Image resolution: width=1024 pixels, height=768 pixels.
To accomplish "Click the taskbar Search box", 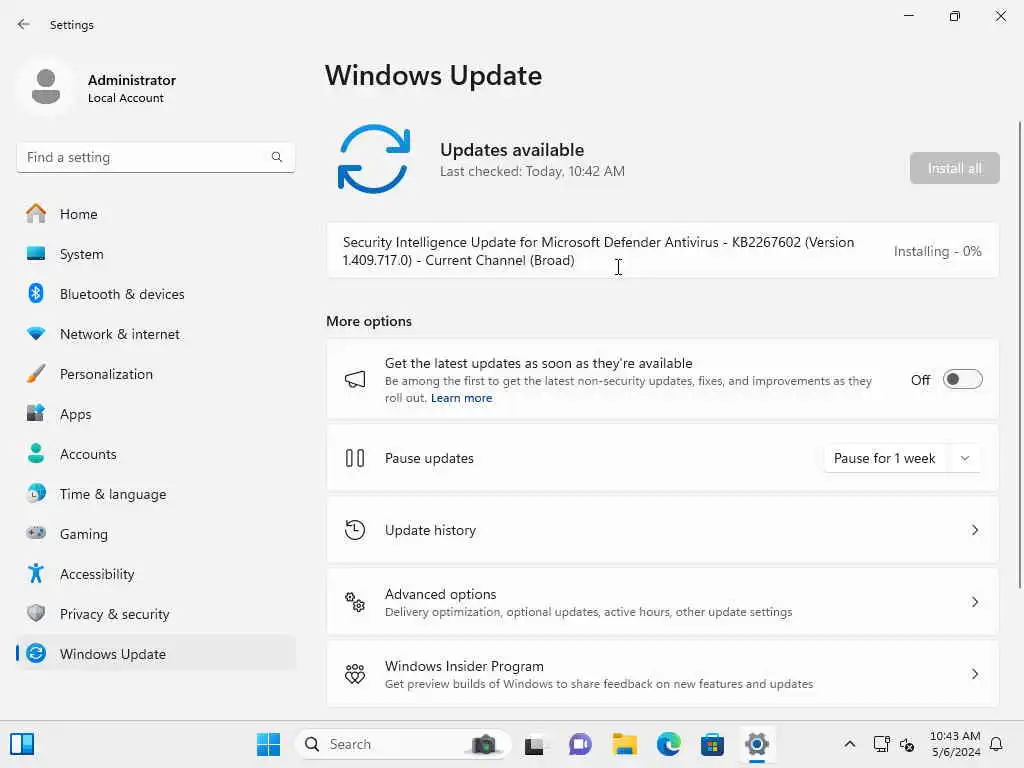I will 403,744.
